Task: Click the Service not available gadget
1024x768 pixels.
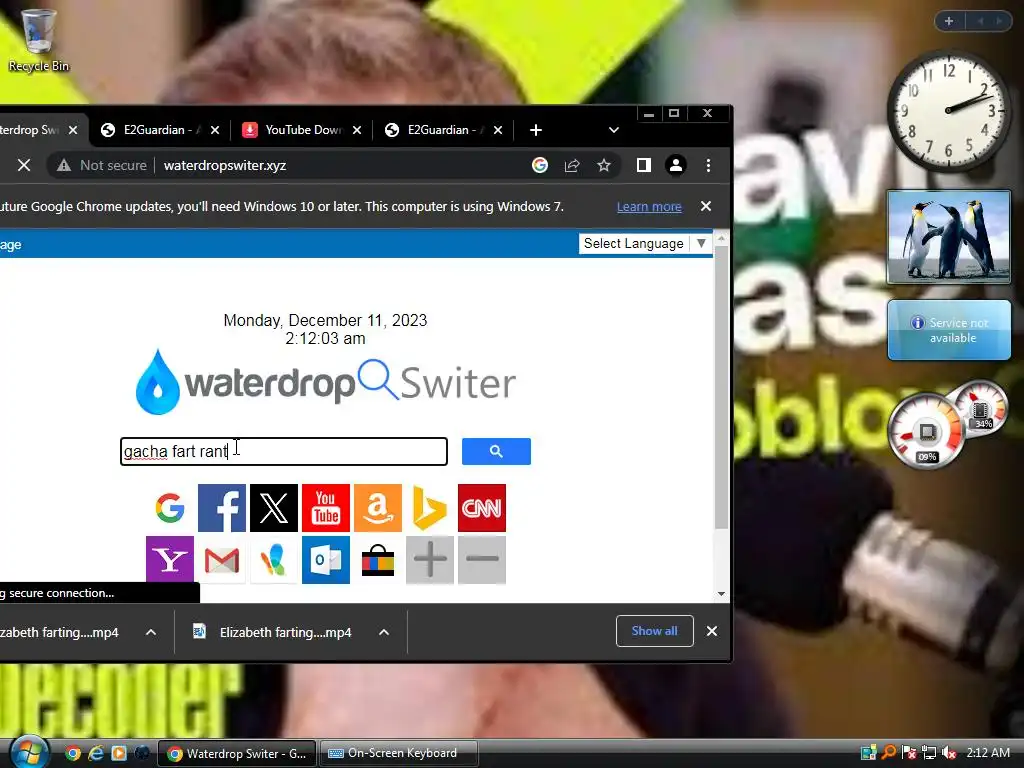Action: 949,330
